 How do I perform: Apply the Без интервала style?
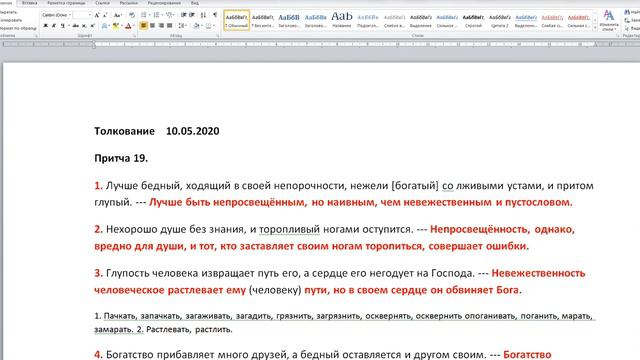(263, 20)
